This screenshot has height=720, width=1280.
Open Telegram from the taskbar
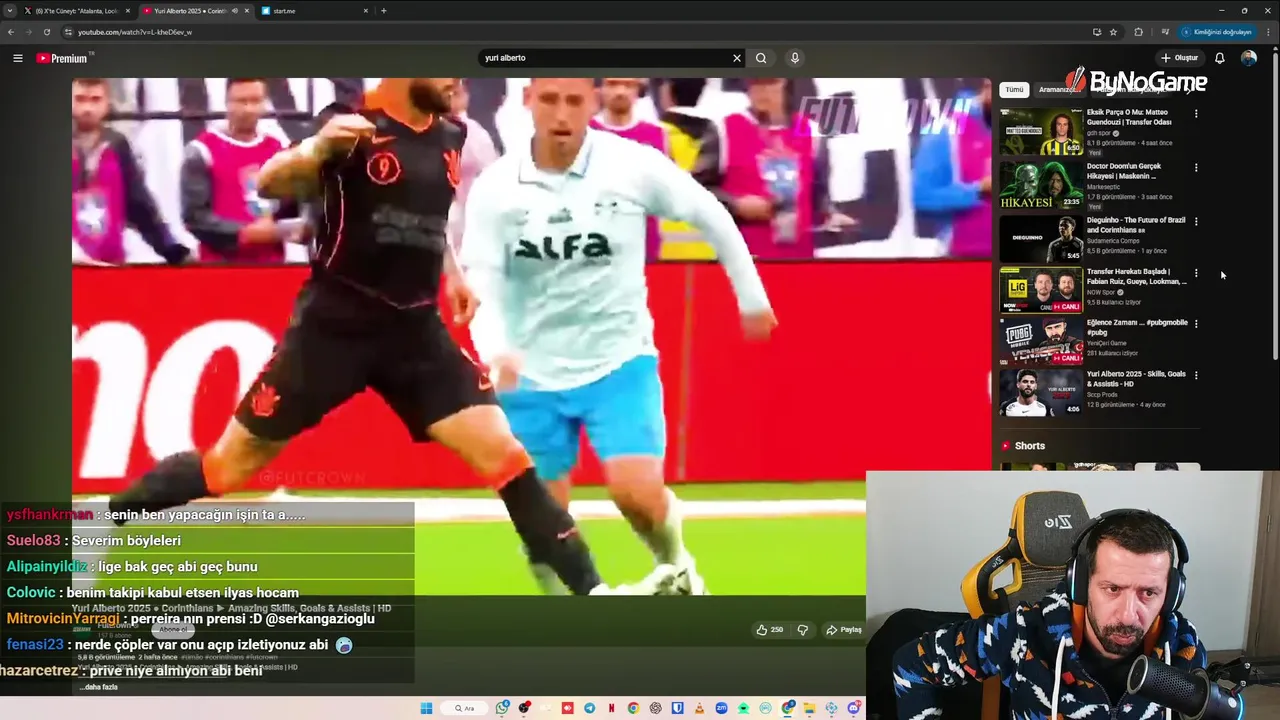[589, 708]
